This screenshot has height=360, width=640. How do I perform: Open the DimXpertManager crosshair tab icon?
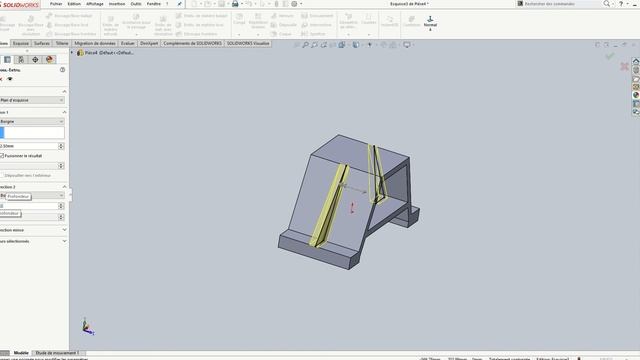(x=36, y=60)
